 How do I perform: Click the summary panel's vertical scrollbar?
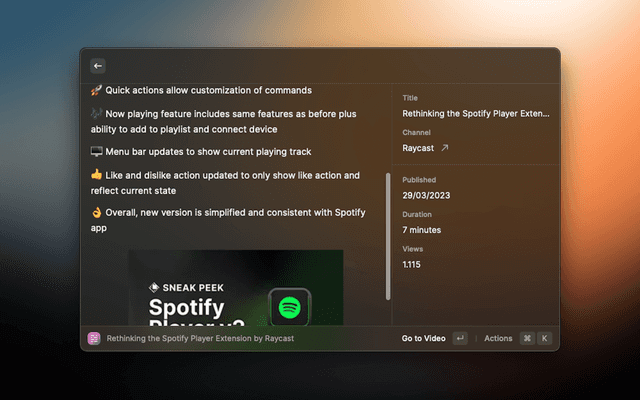(388, 235)
